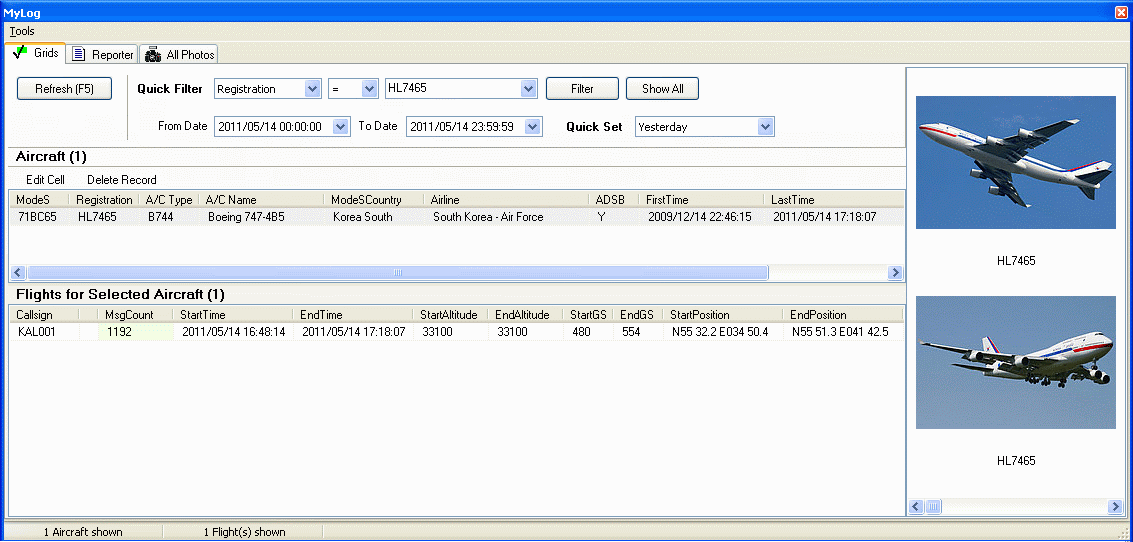The image size is (1133, 542).
Task: Click the Show All button
Action: [x=662, y=89]
